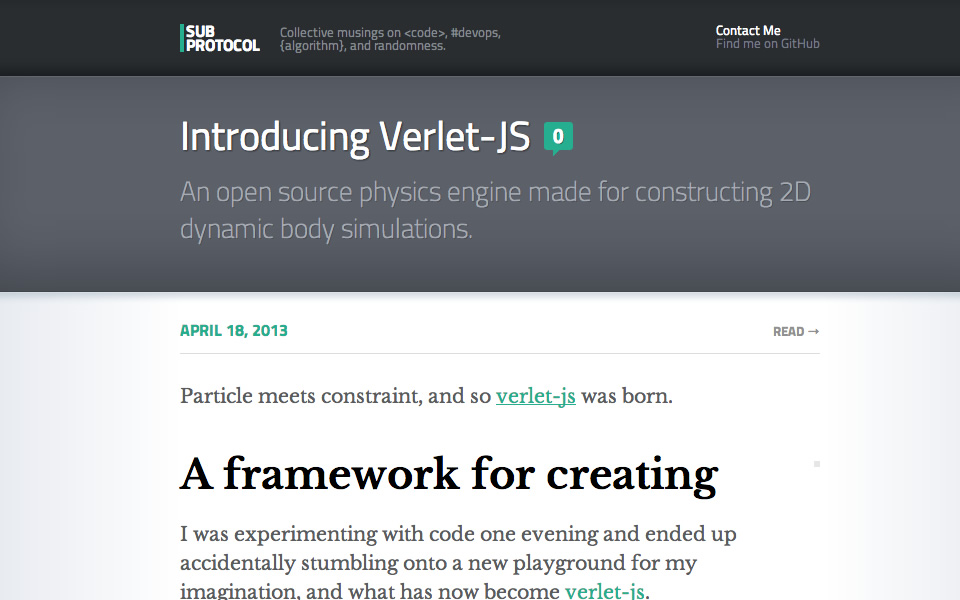Open the Introducing Verlet-JS post title
960x600 pixels.
point(355,137)
